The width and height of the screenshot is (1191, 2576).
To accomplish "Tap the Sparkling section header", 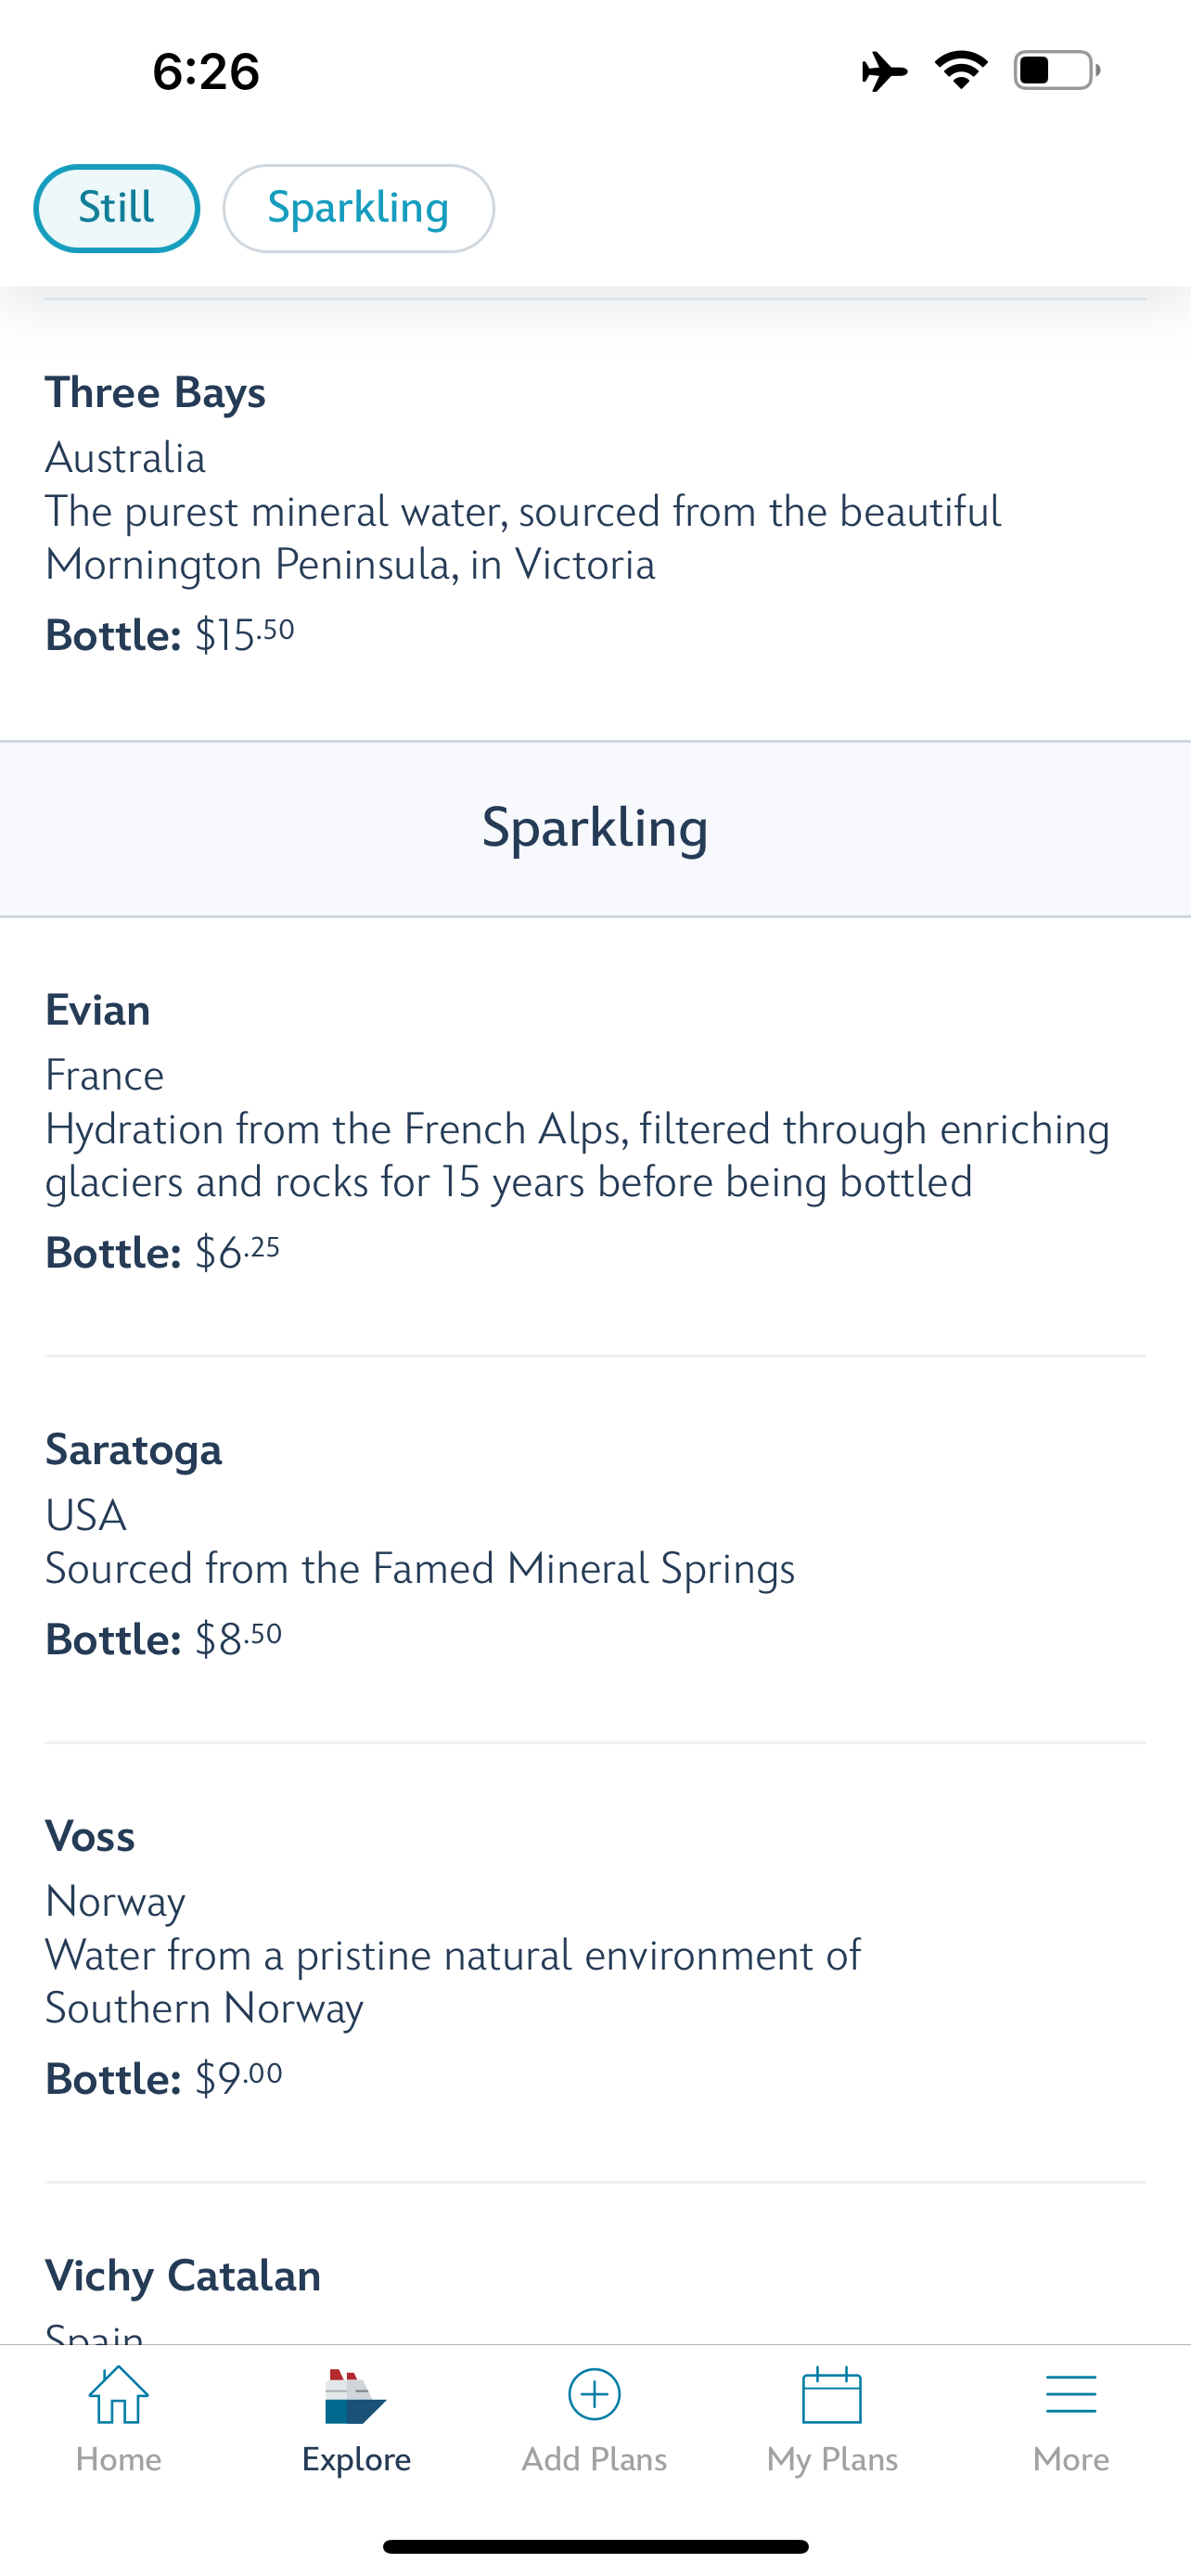I will click(x=595, y=828).
